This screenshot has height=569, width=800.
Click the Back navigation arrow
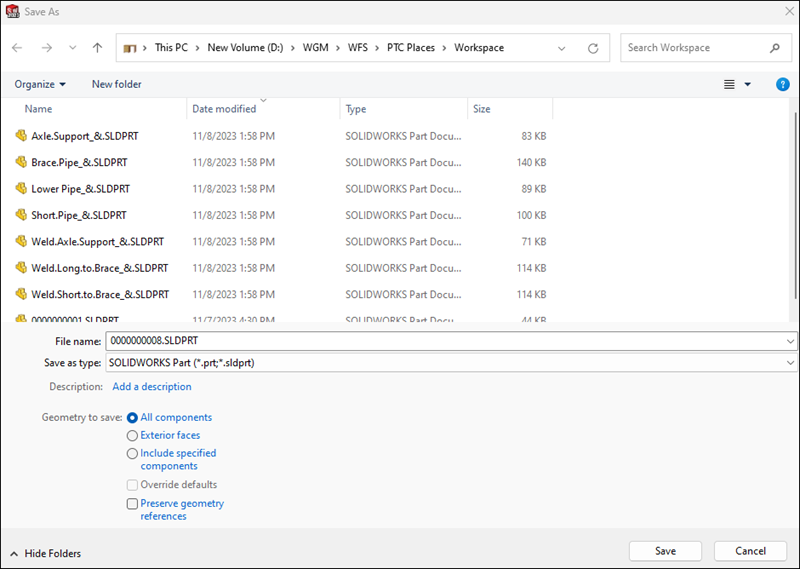click(17, 47)
